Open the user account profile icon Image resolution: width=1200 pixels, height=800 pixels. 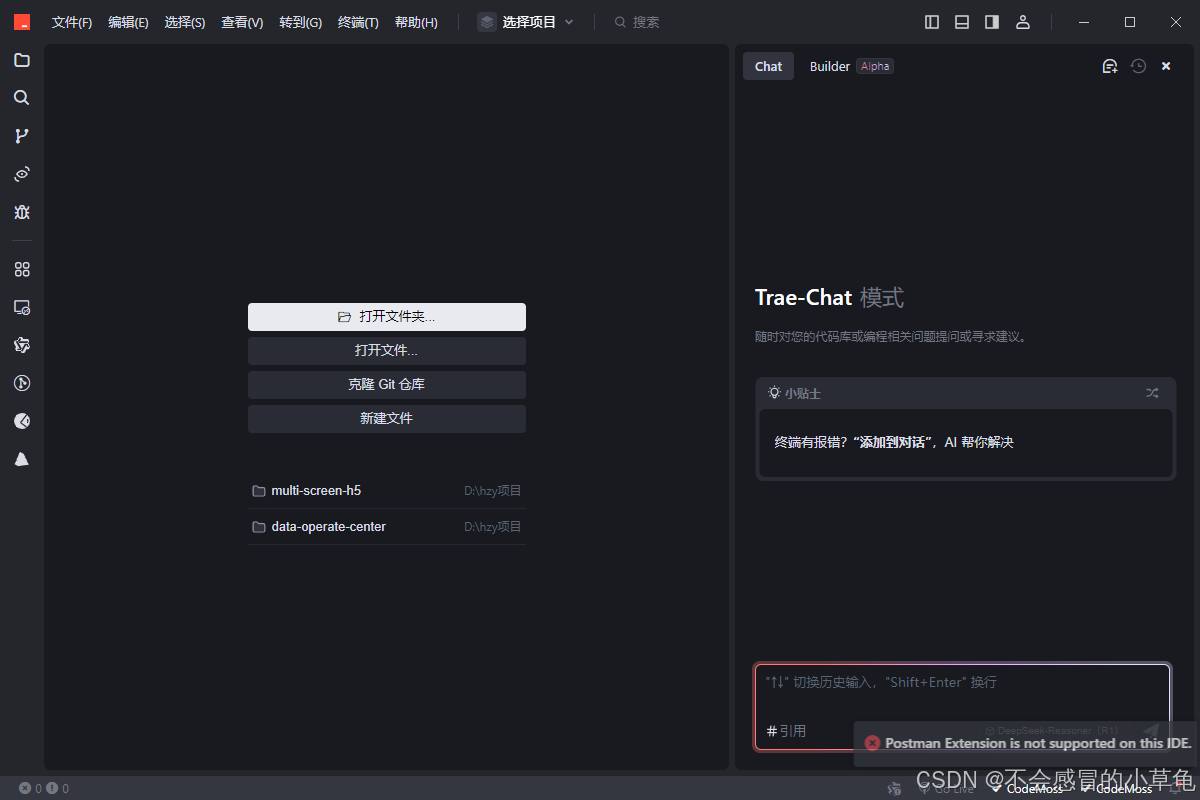click(x=1022, y=22)
